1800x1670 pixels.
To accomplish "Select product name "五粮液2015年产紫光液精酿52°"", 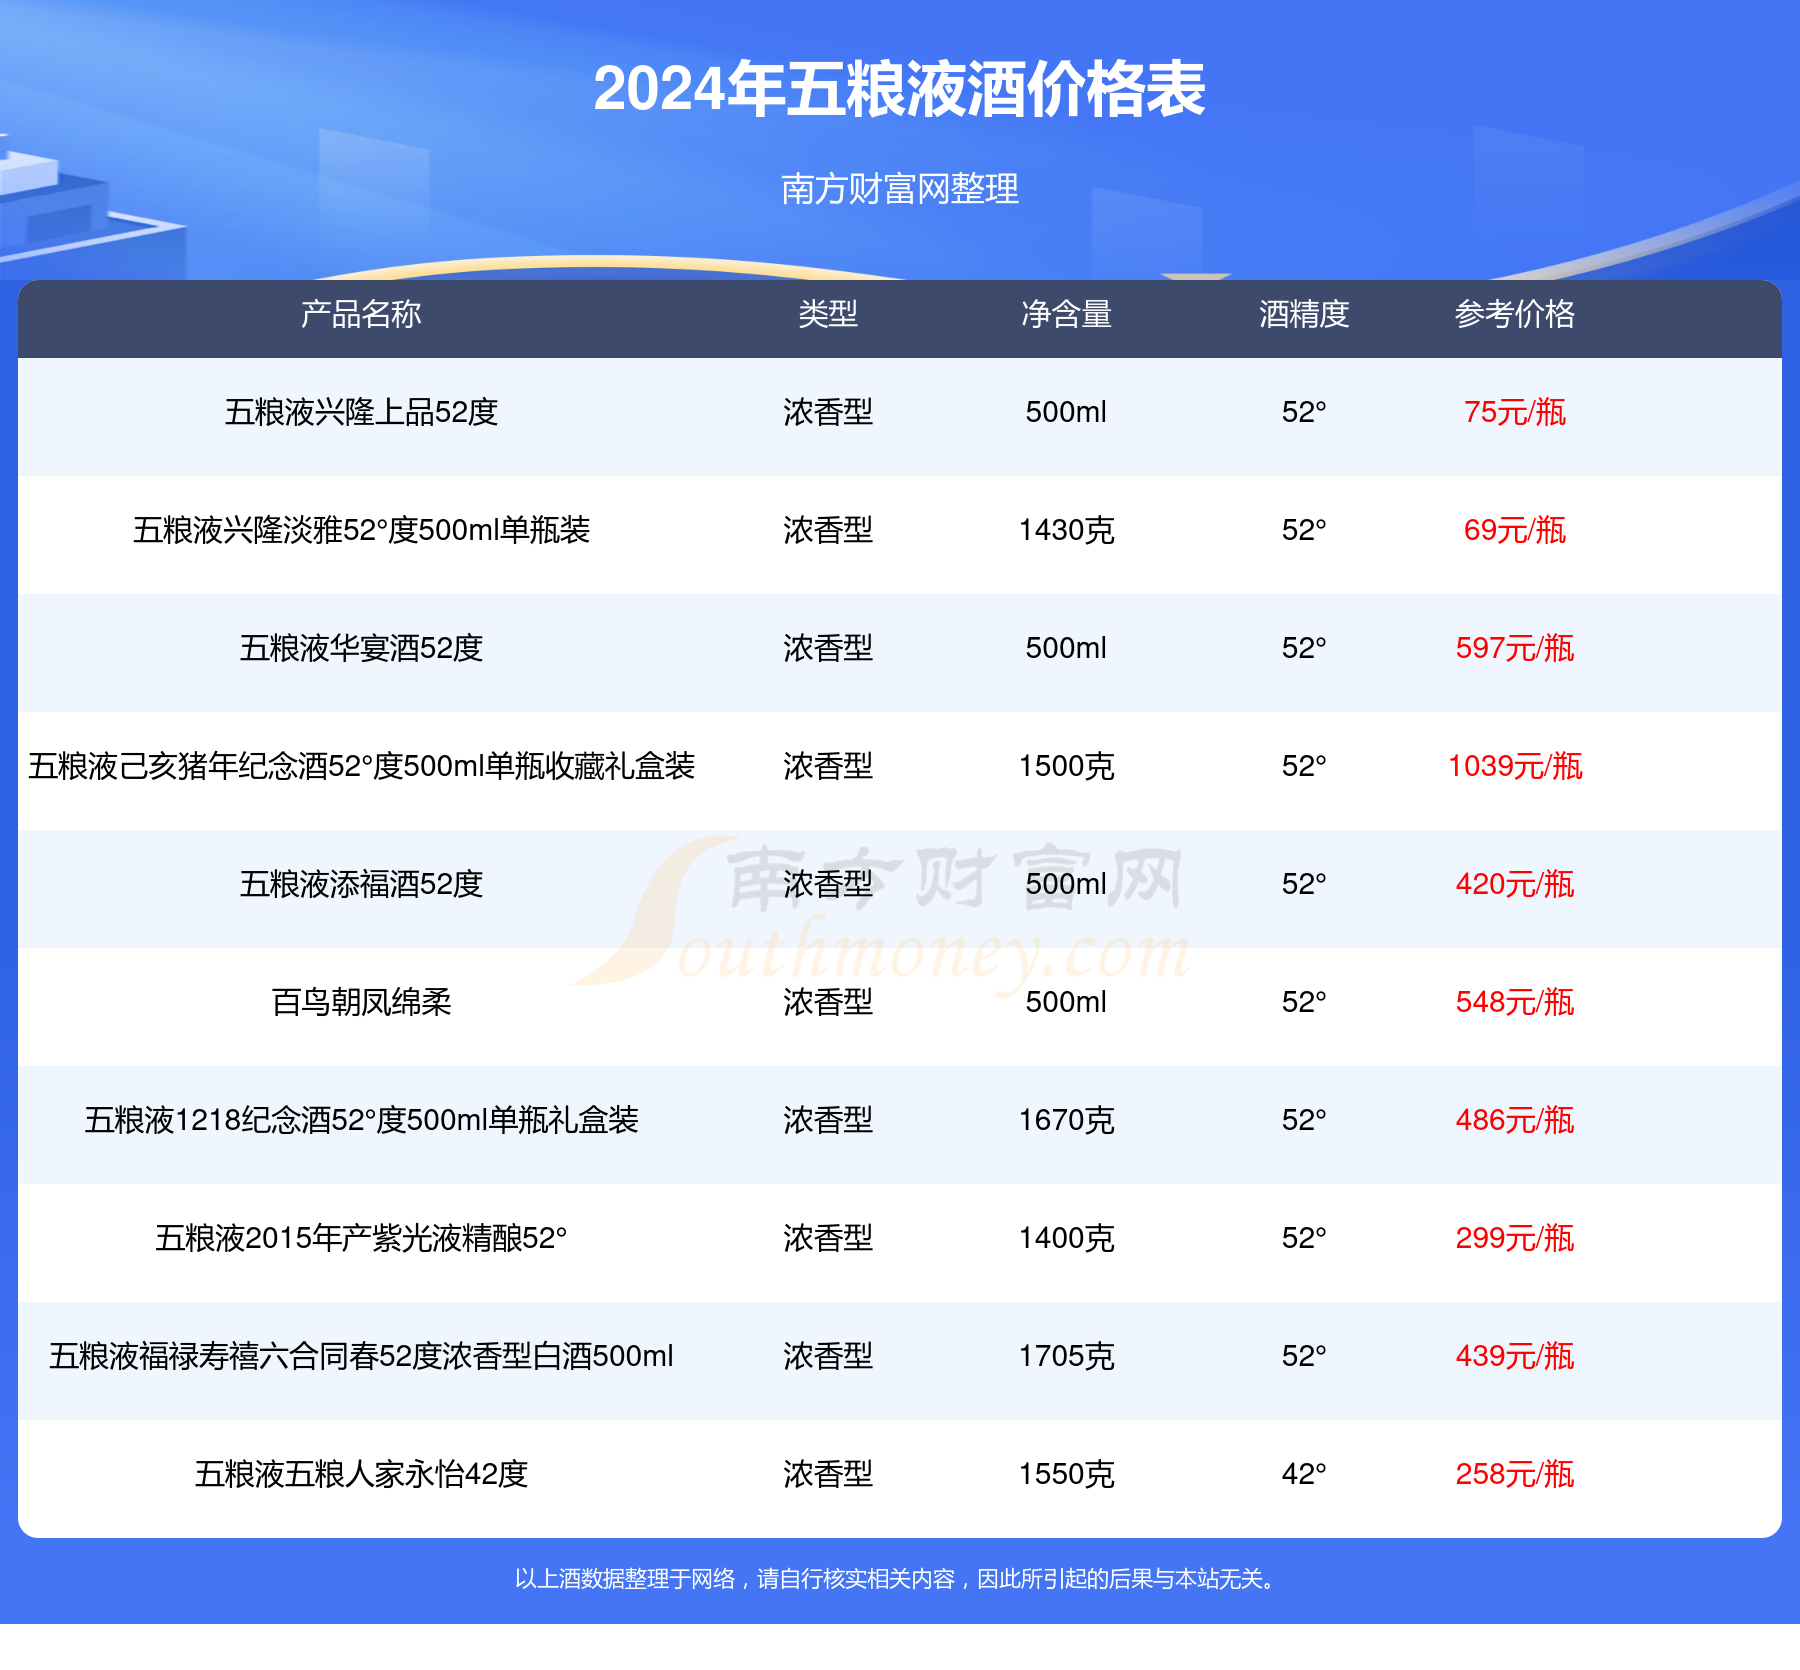I will point(361,1238).
